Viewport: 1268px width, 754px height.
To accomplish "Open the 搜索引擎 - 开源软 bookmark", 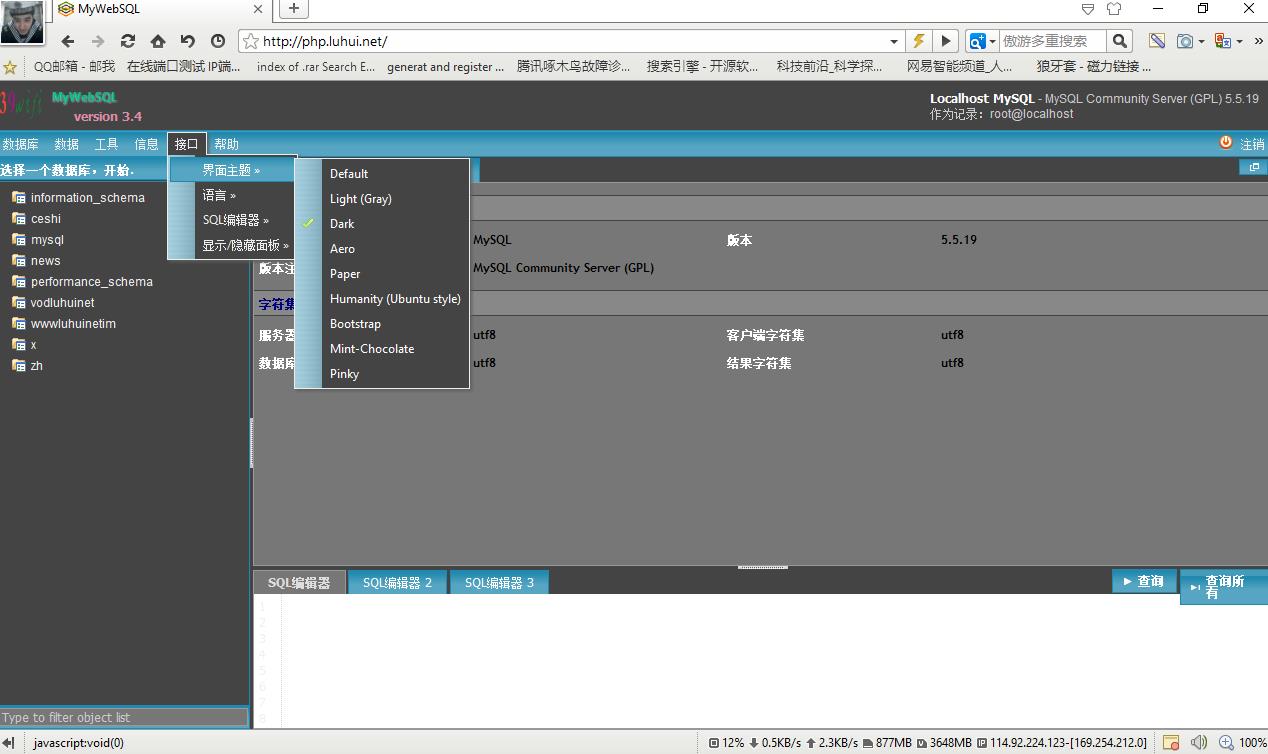I will tap(702, 67).
